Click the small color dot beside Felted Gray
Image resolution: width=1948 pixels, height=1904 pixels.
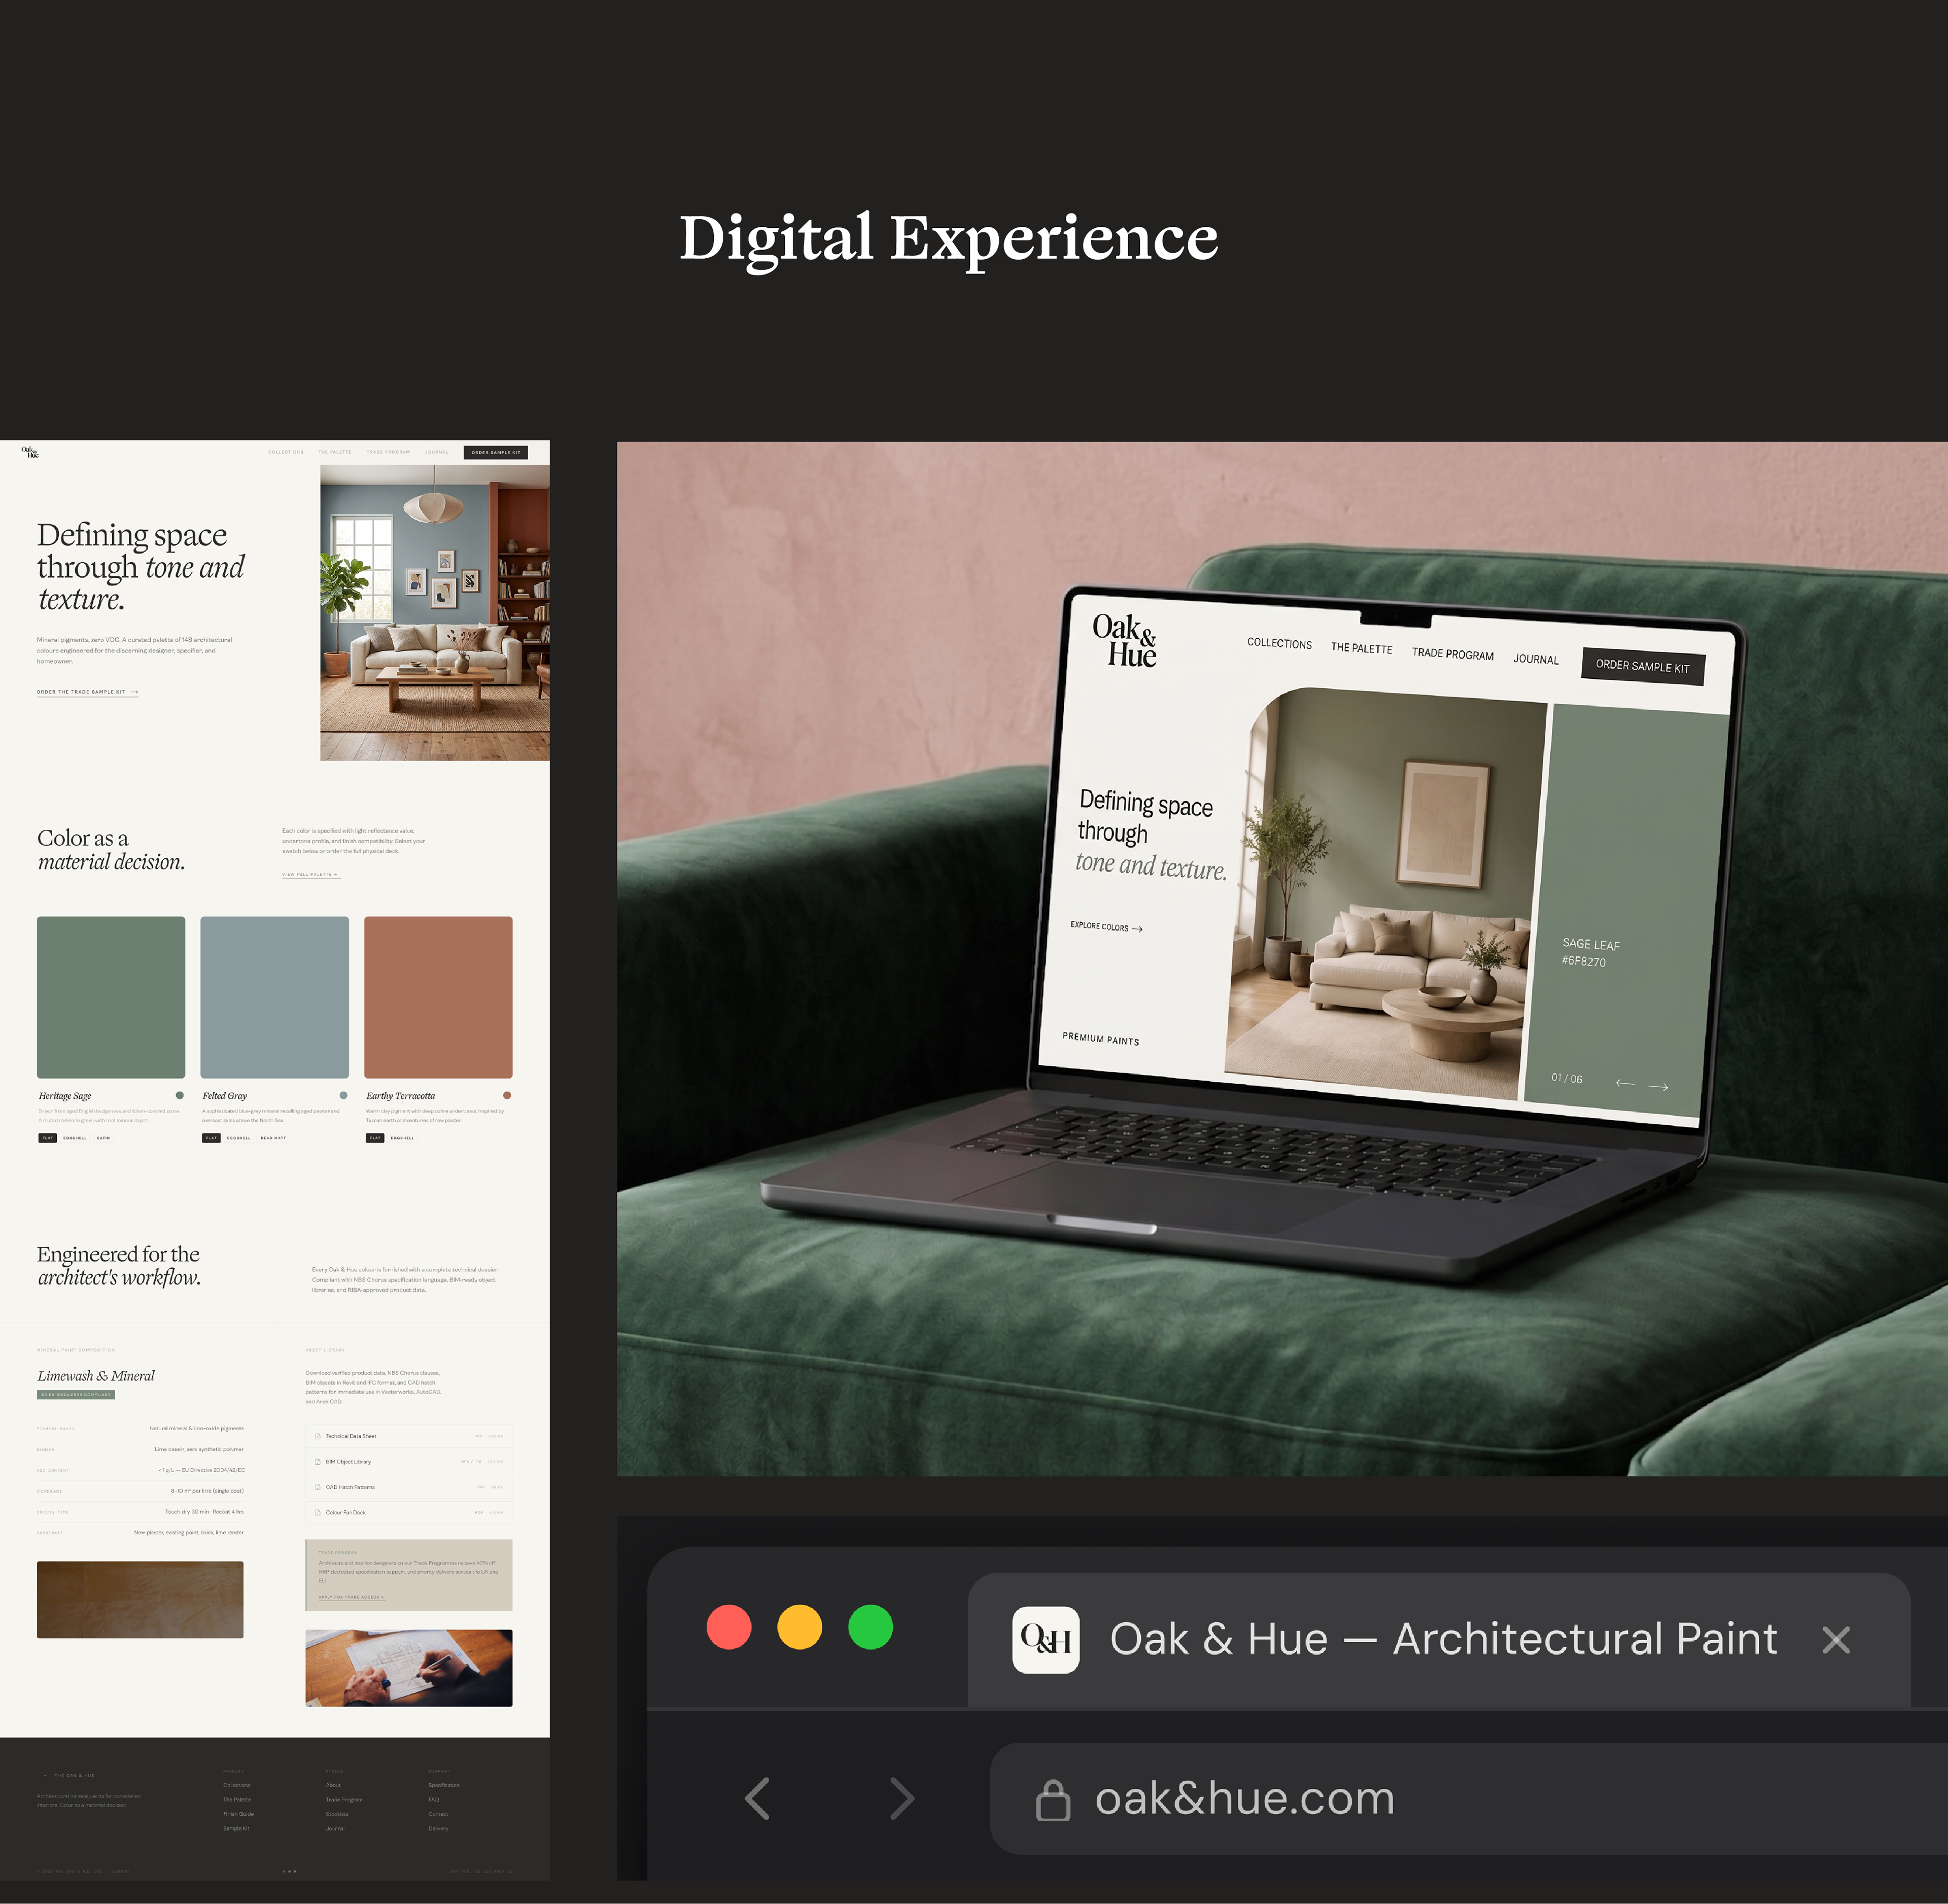(x=343, y=1095)
